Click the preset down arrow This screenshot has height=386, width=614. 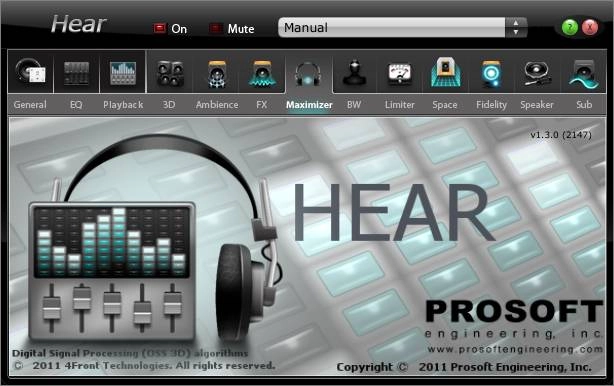click(x=516, y=32)
